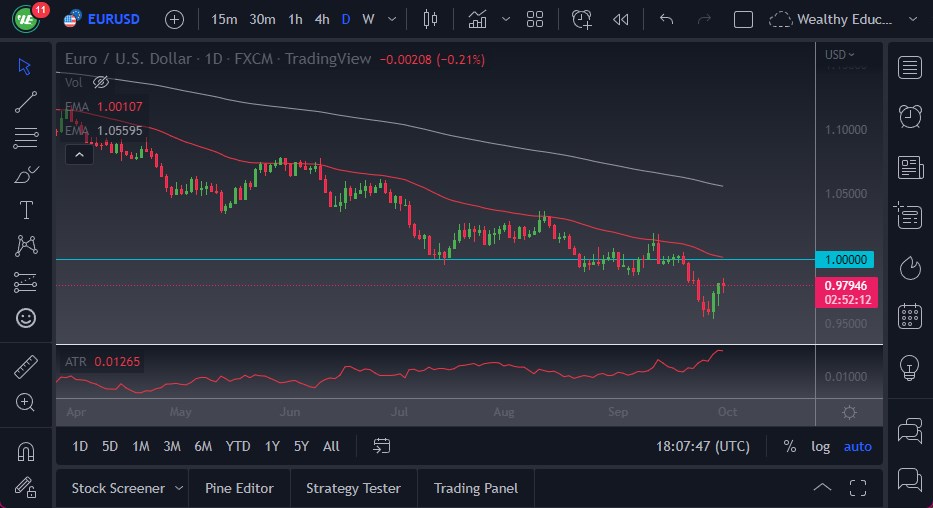The image size is (933, 508).
Task: Toggle percent scale mode
Action: click(790, 446)
